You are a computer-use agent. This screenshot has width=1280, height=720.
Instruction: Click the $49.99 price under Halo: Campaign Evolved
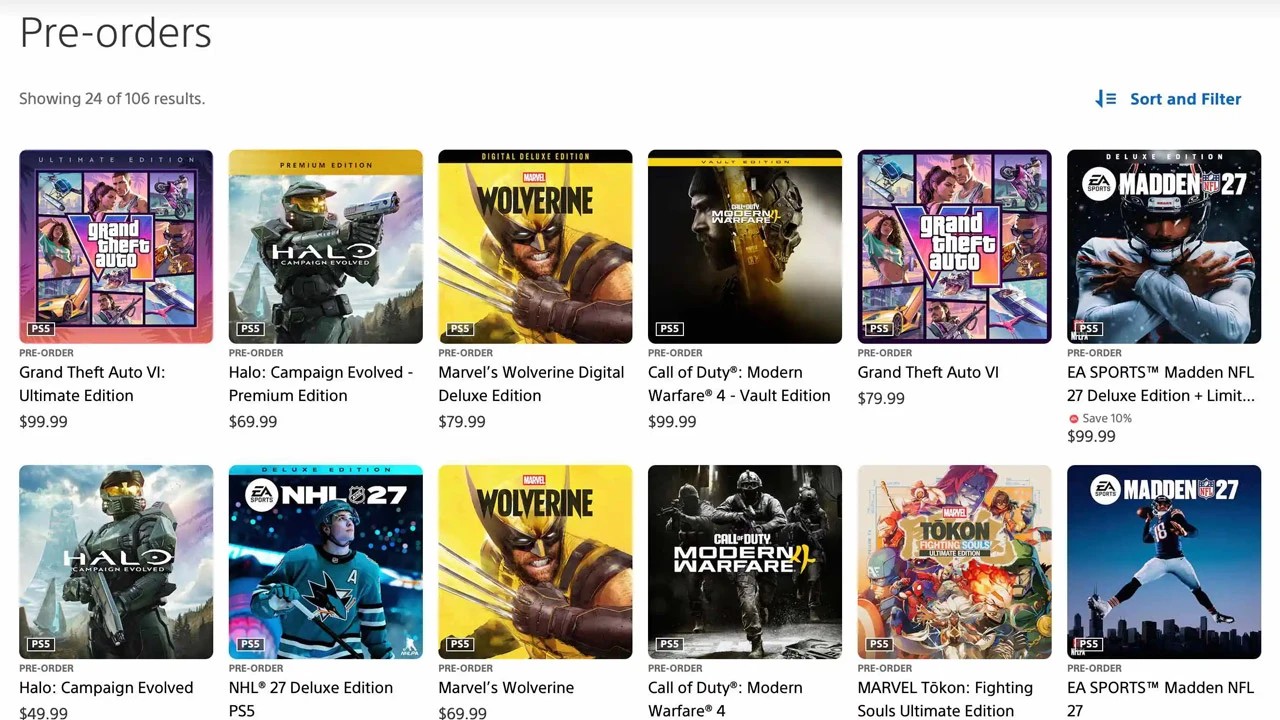tap(43, 713)
